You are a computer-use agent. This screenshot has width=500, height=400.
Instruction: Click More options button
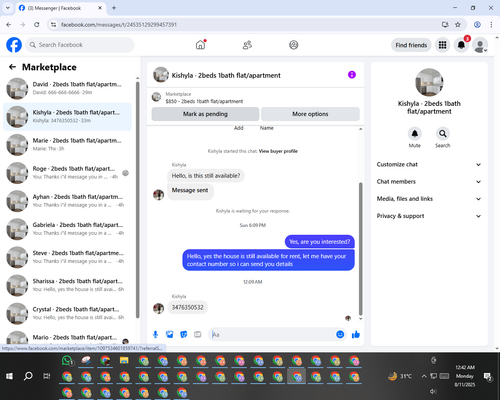(310, 114)
